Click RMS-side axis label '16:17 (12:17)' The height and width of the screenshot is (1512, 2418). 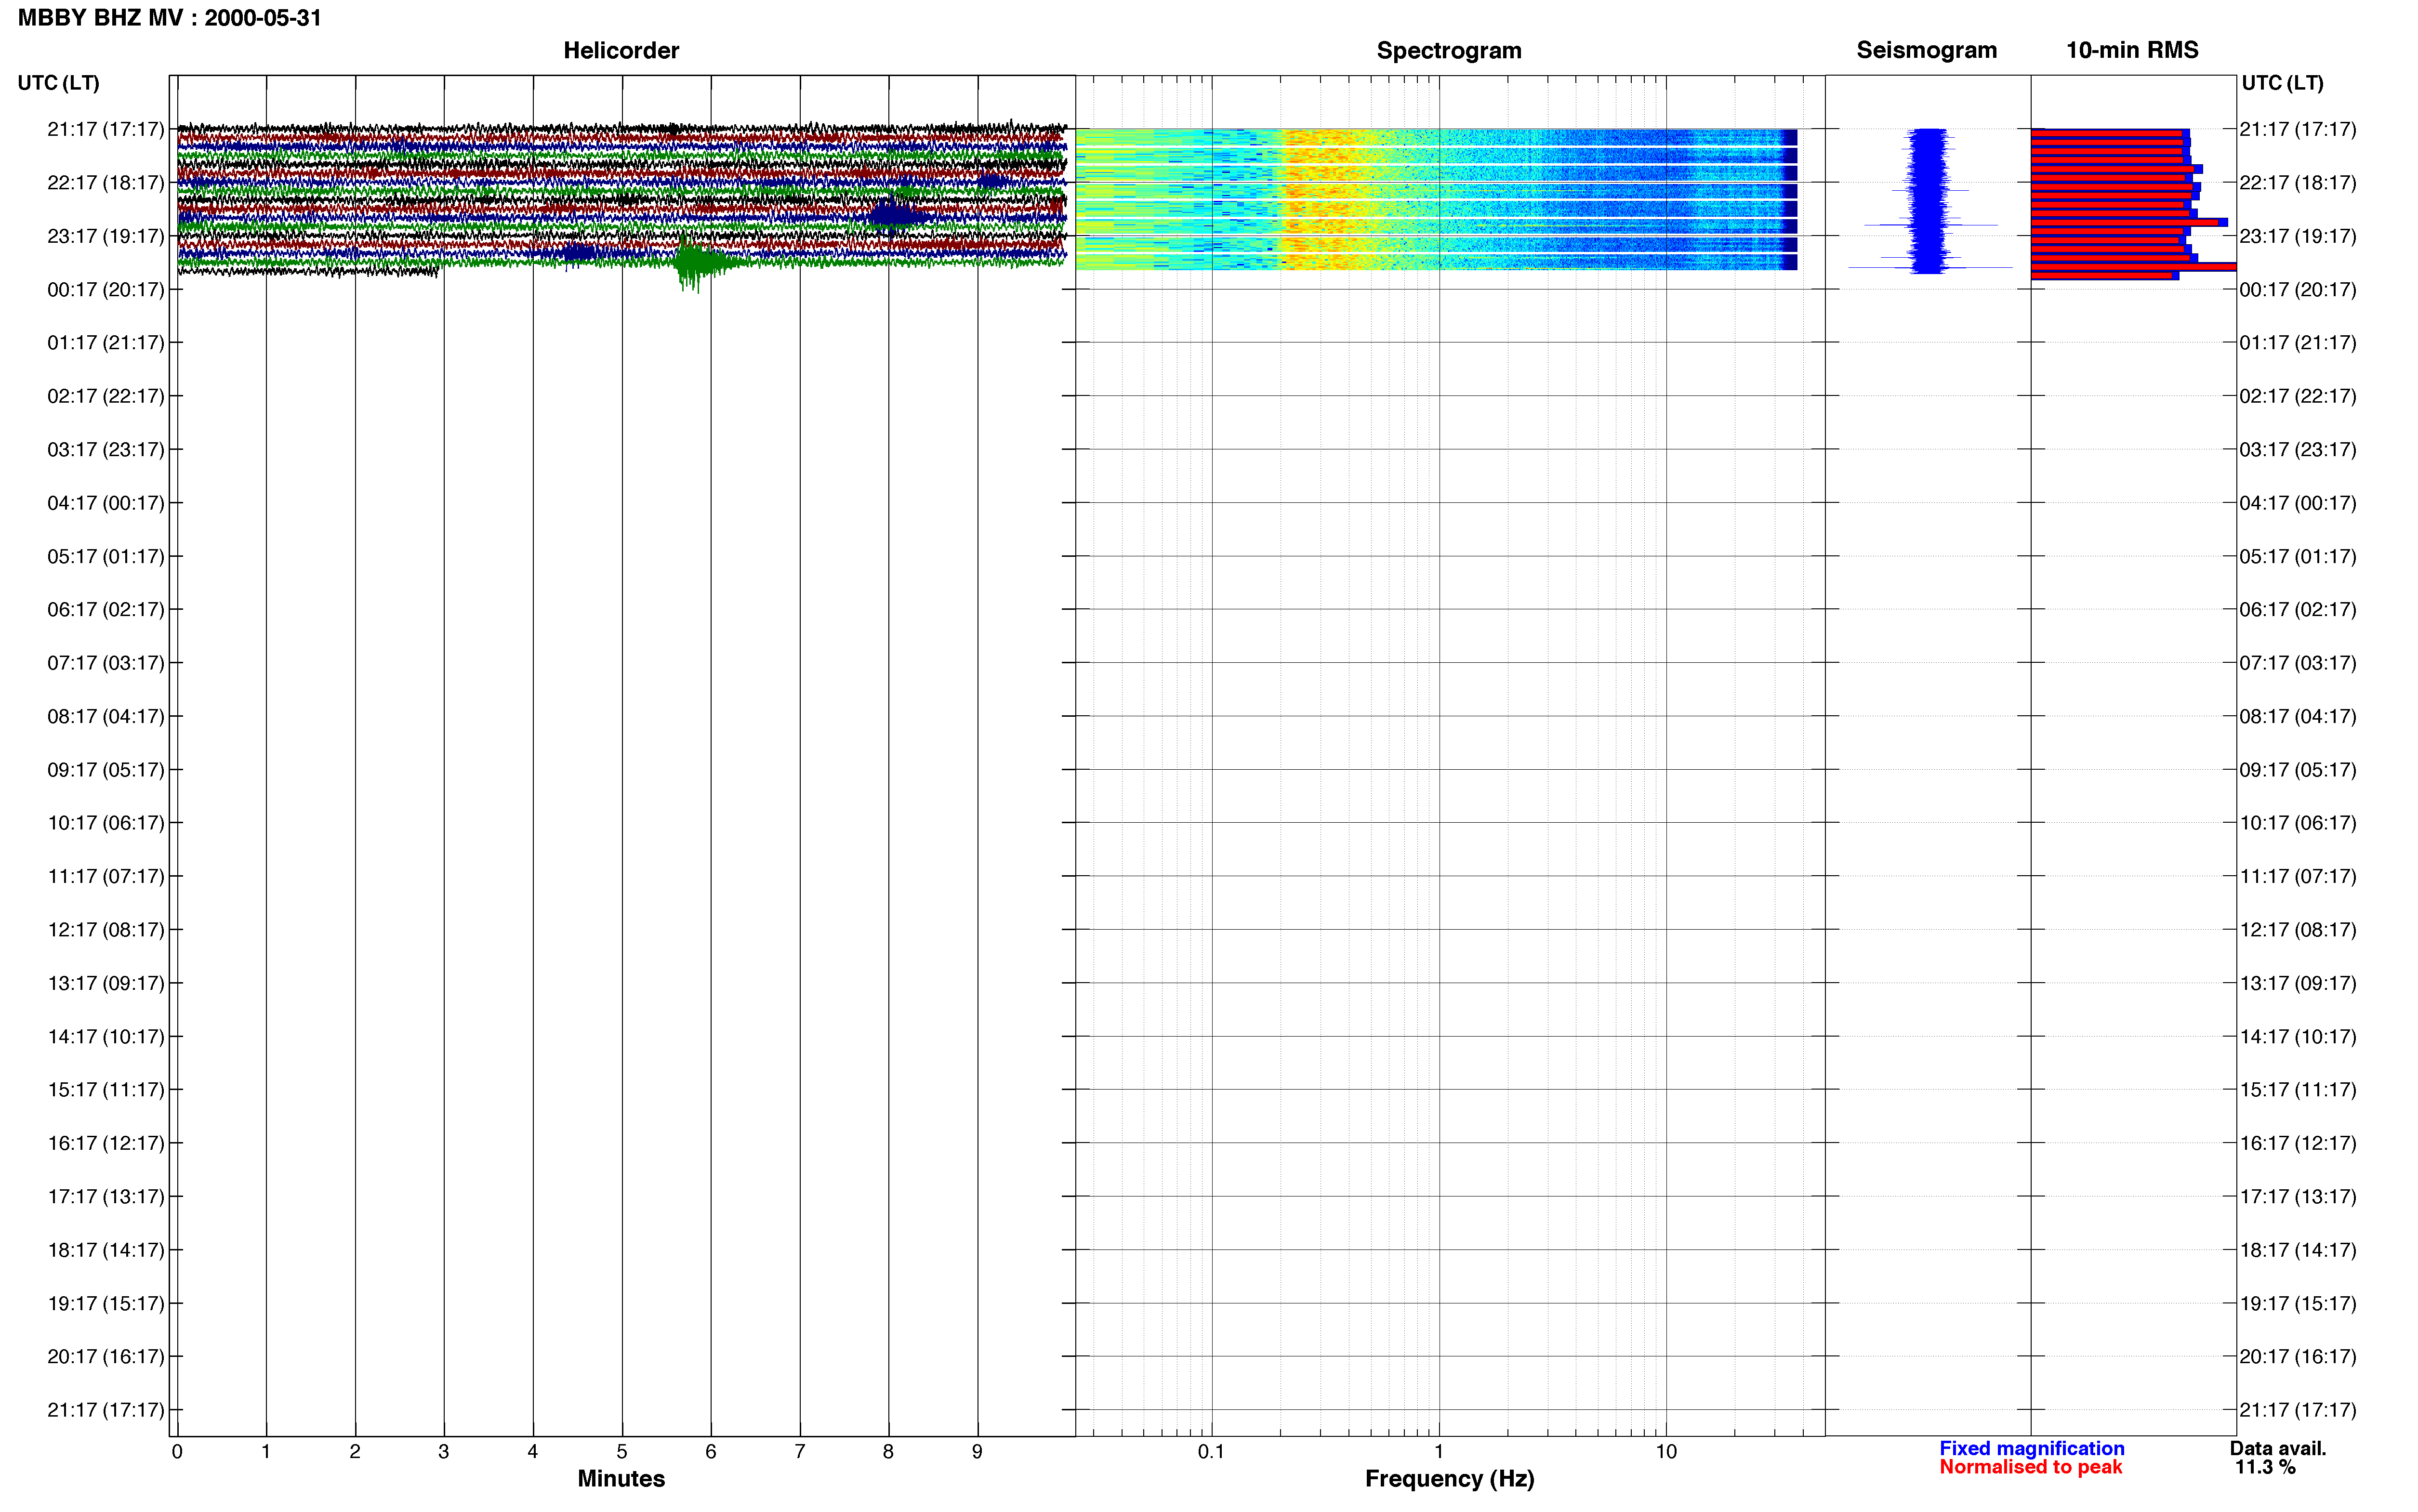2298,1143
